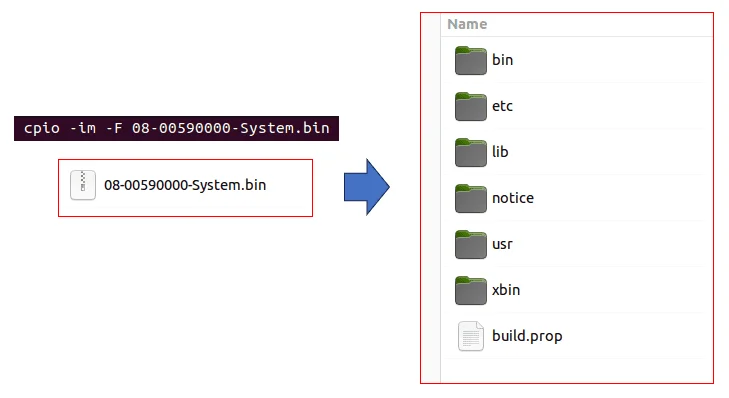Select the bin folder icon

click(x=471, y=60)
